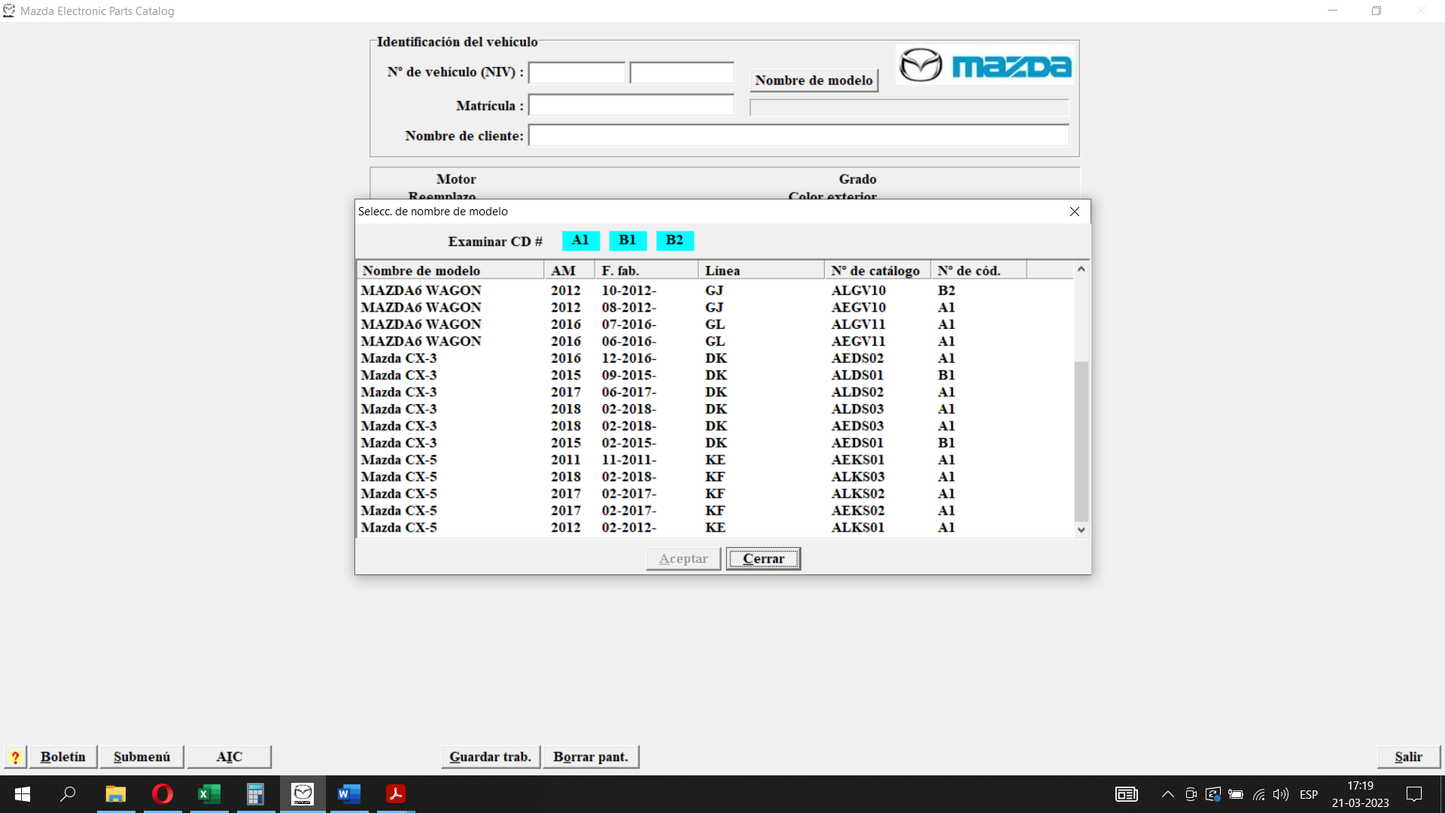1445x813 pixels.
Task: Select MAZDA6 WAGON row AEGV11
Action: [715, 342]
